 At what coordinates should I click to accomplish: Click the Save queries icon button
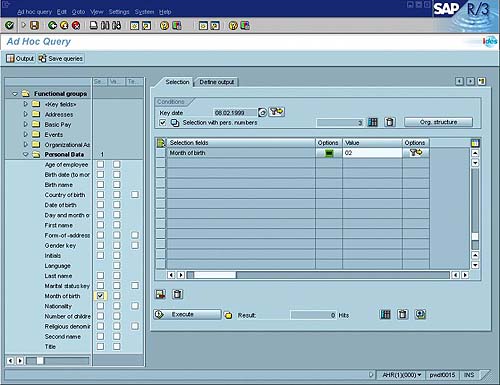click(x=61, y=59)
